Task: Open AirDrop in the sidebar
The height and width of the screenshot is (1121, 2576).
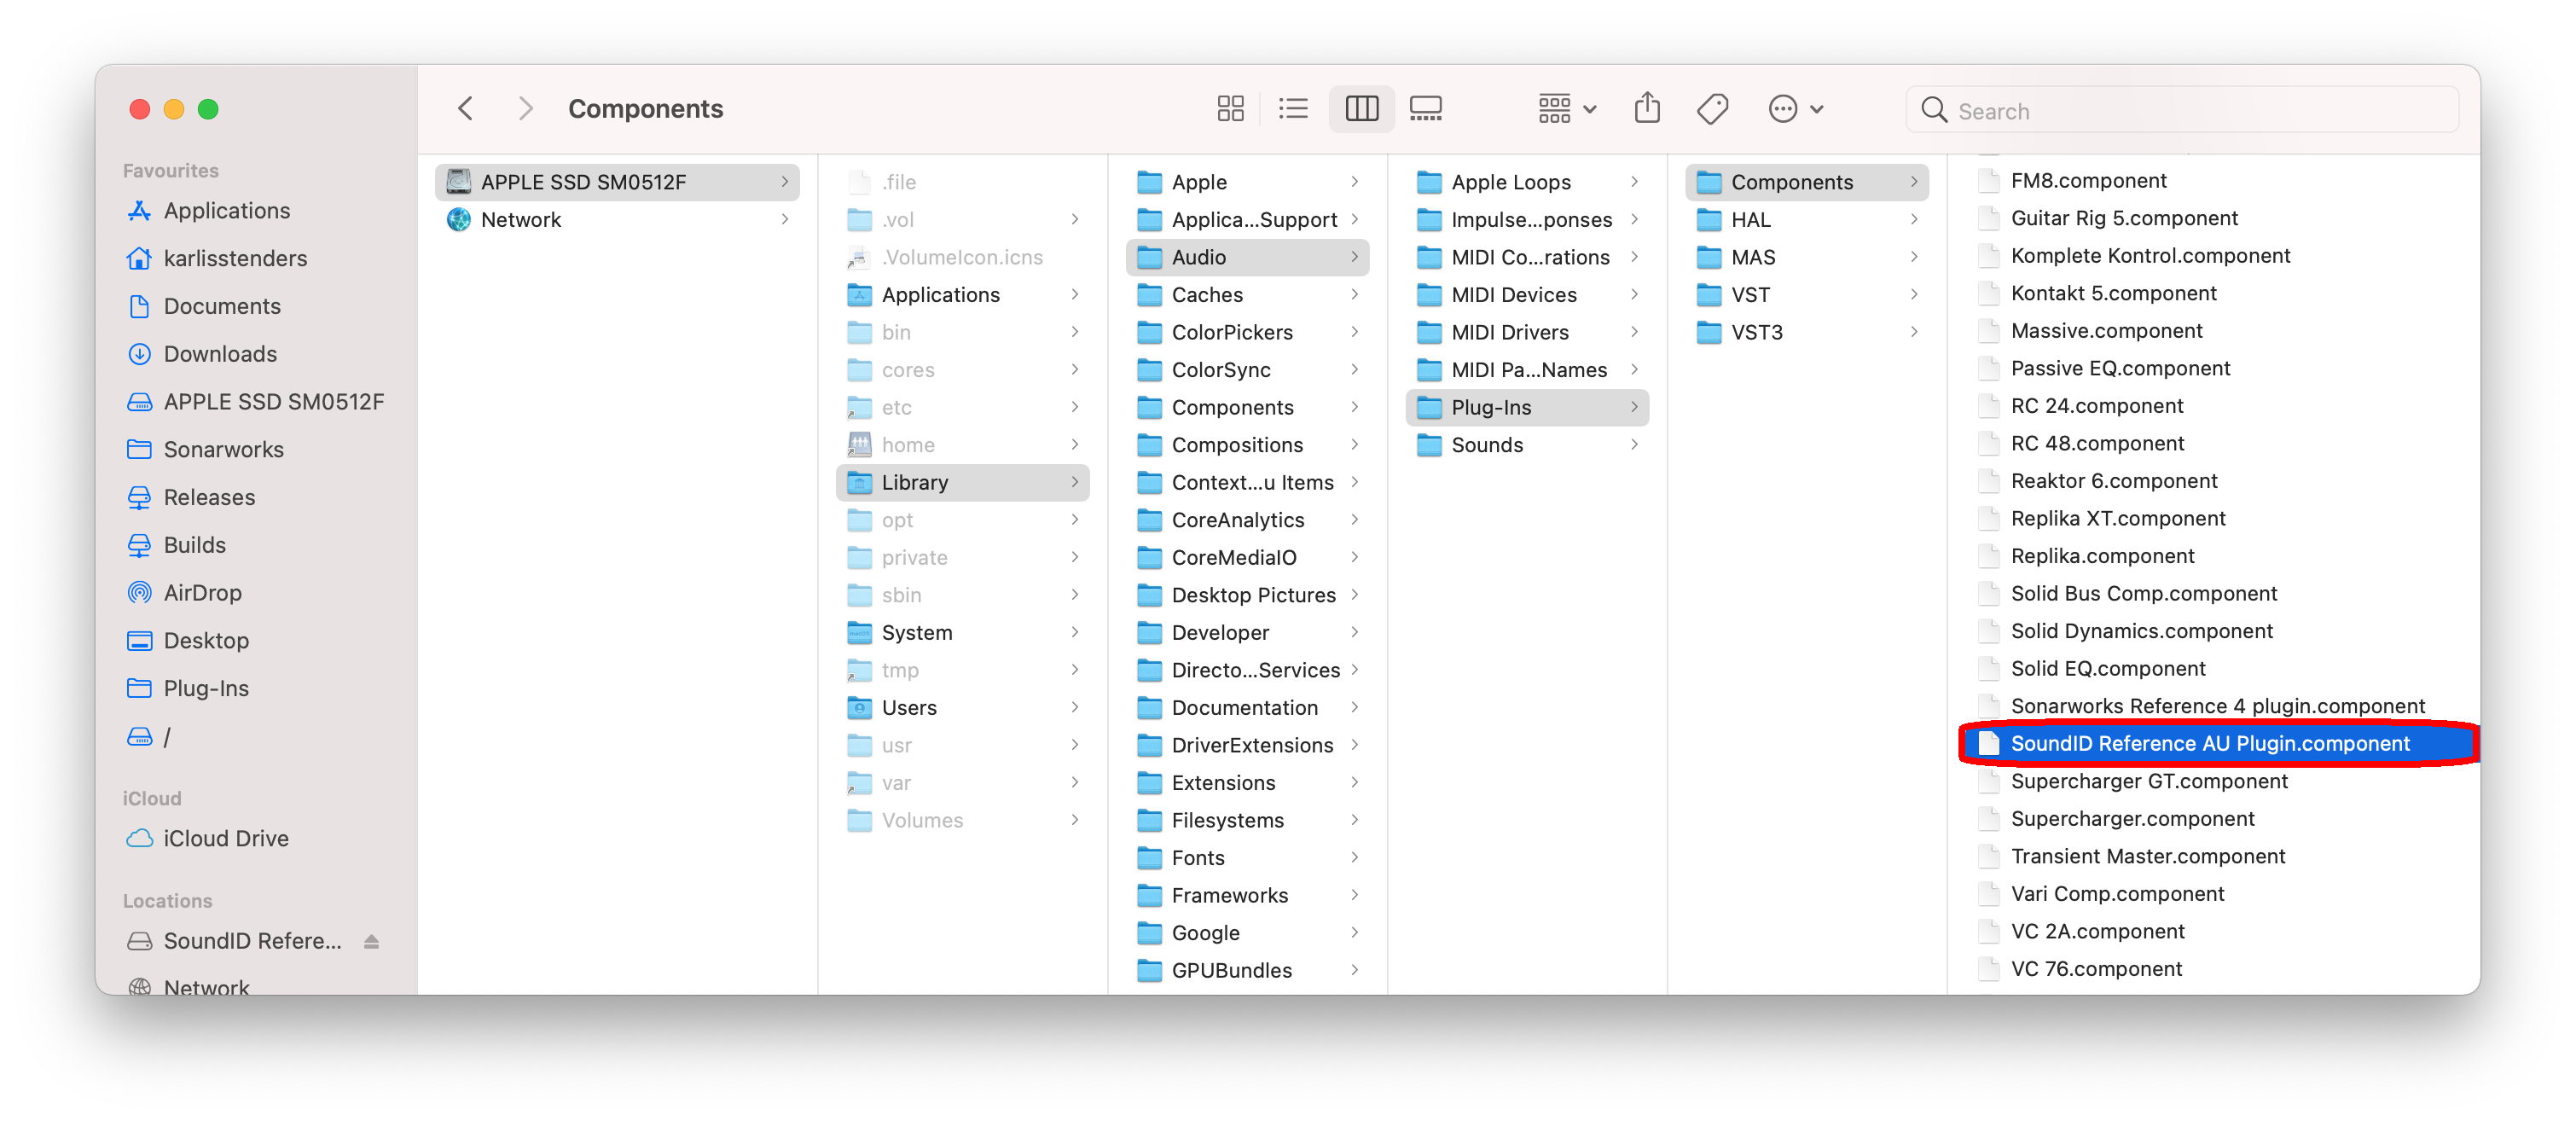Action: coord(202,594)
